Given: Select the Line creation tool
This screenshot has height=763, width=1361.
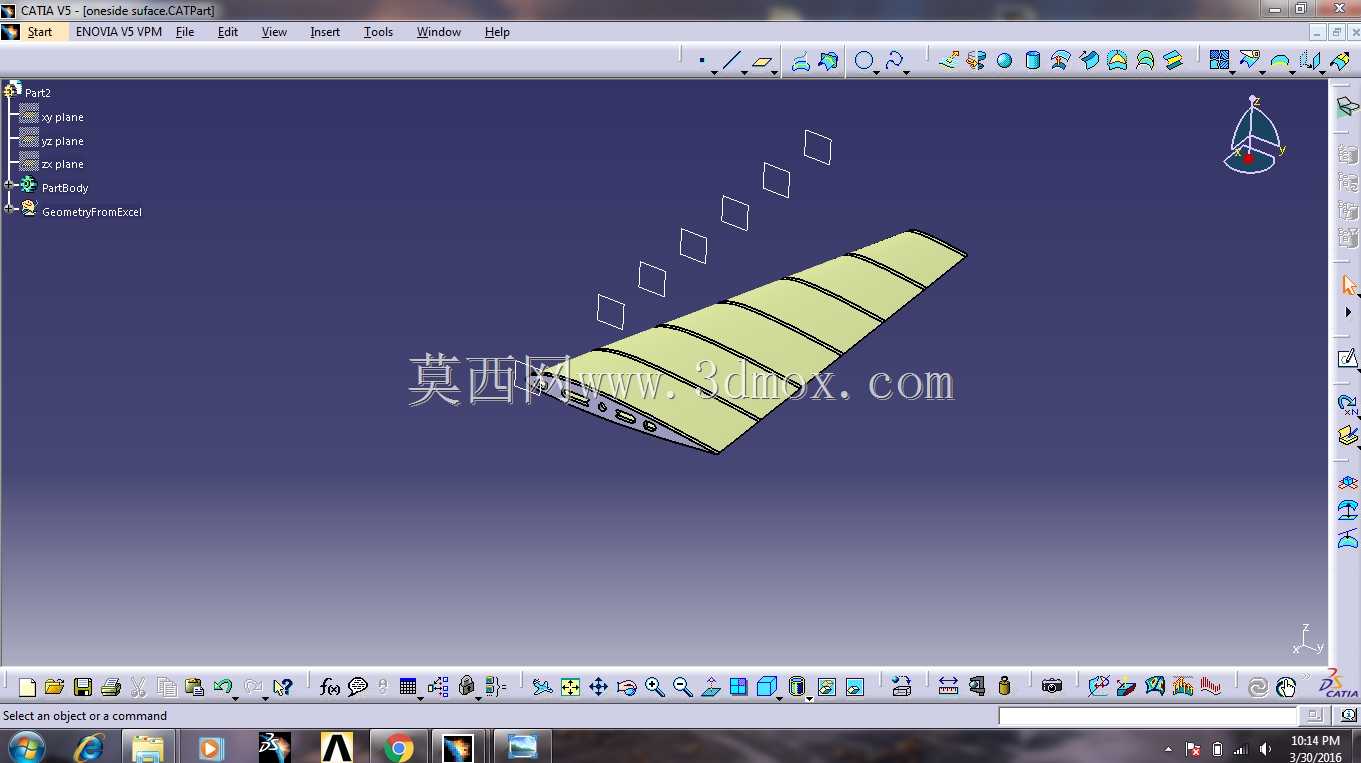Looking at the screenshot, I should (x=732, y=61).
